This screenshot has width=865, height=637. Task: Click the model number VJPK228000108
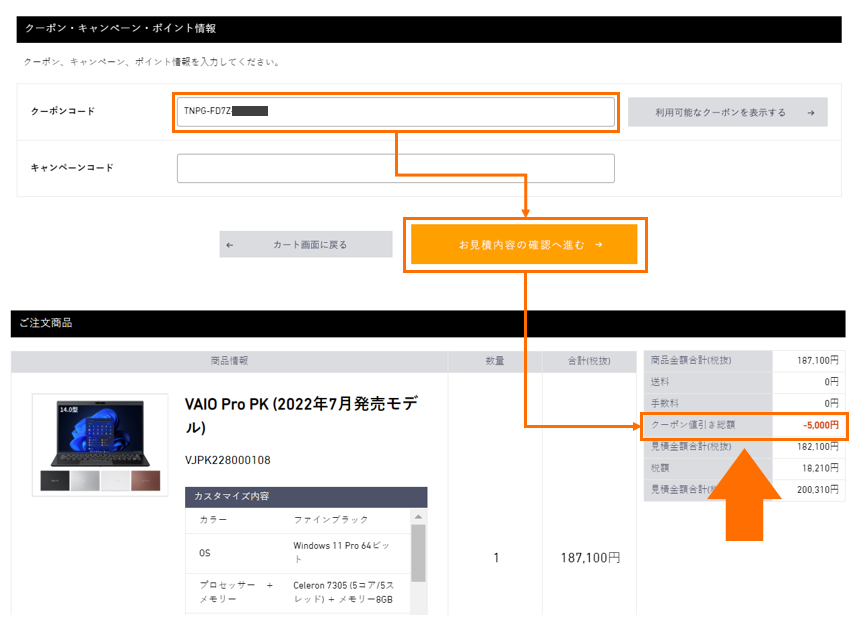coord(228,460)
